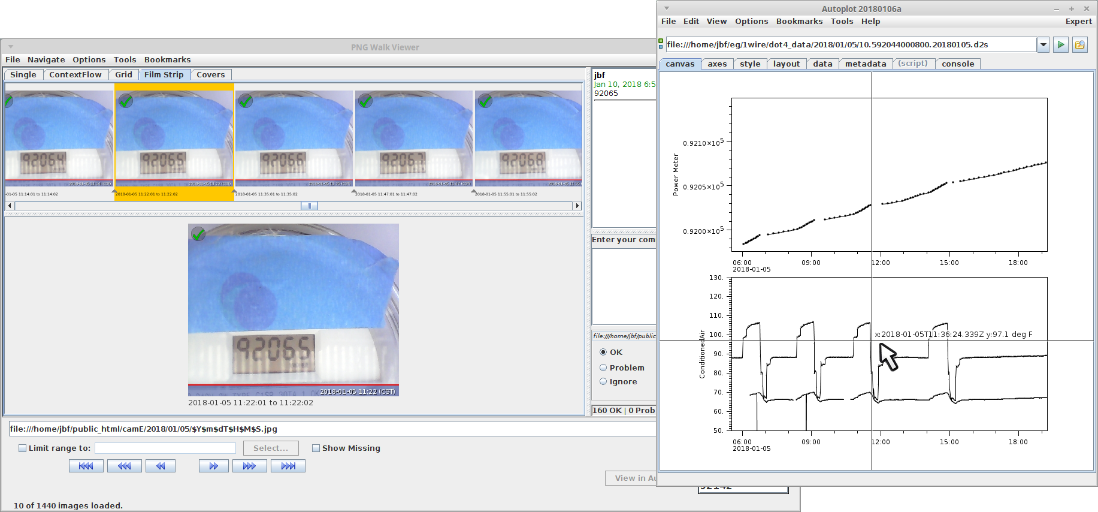Switch to Autoplot metadata tab

[866, 64]
